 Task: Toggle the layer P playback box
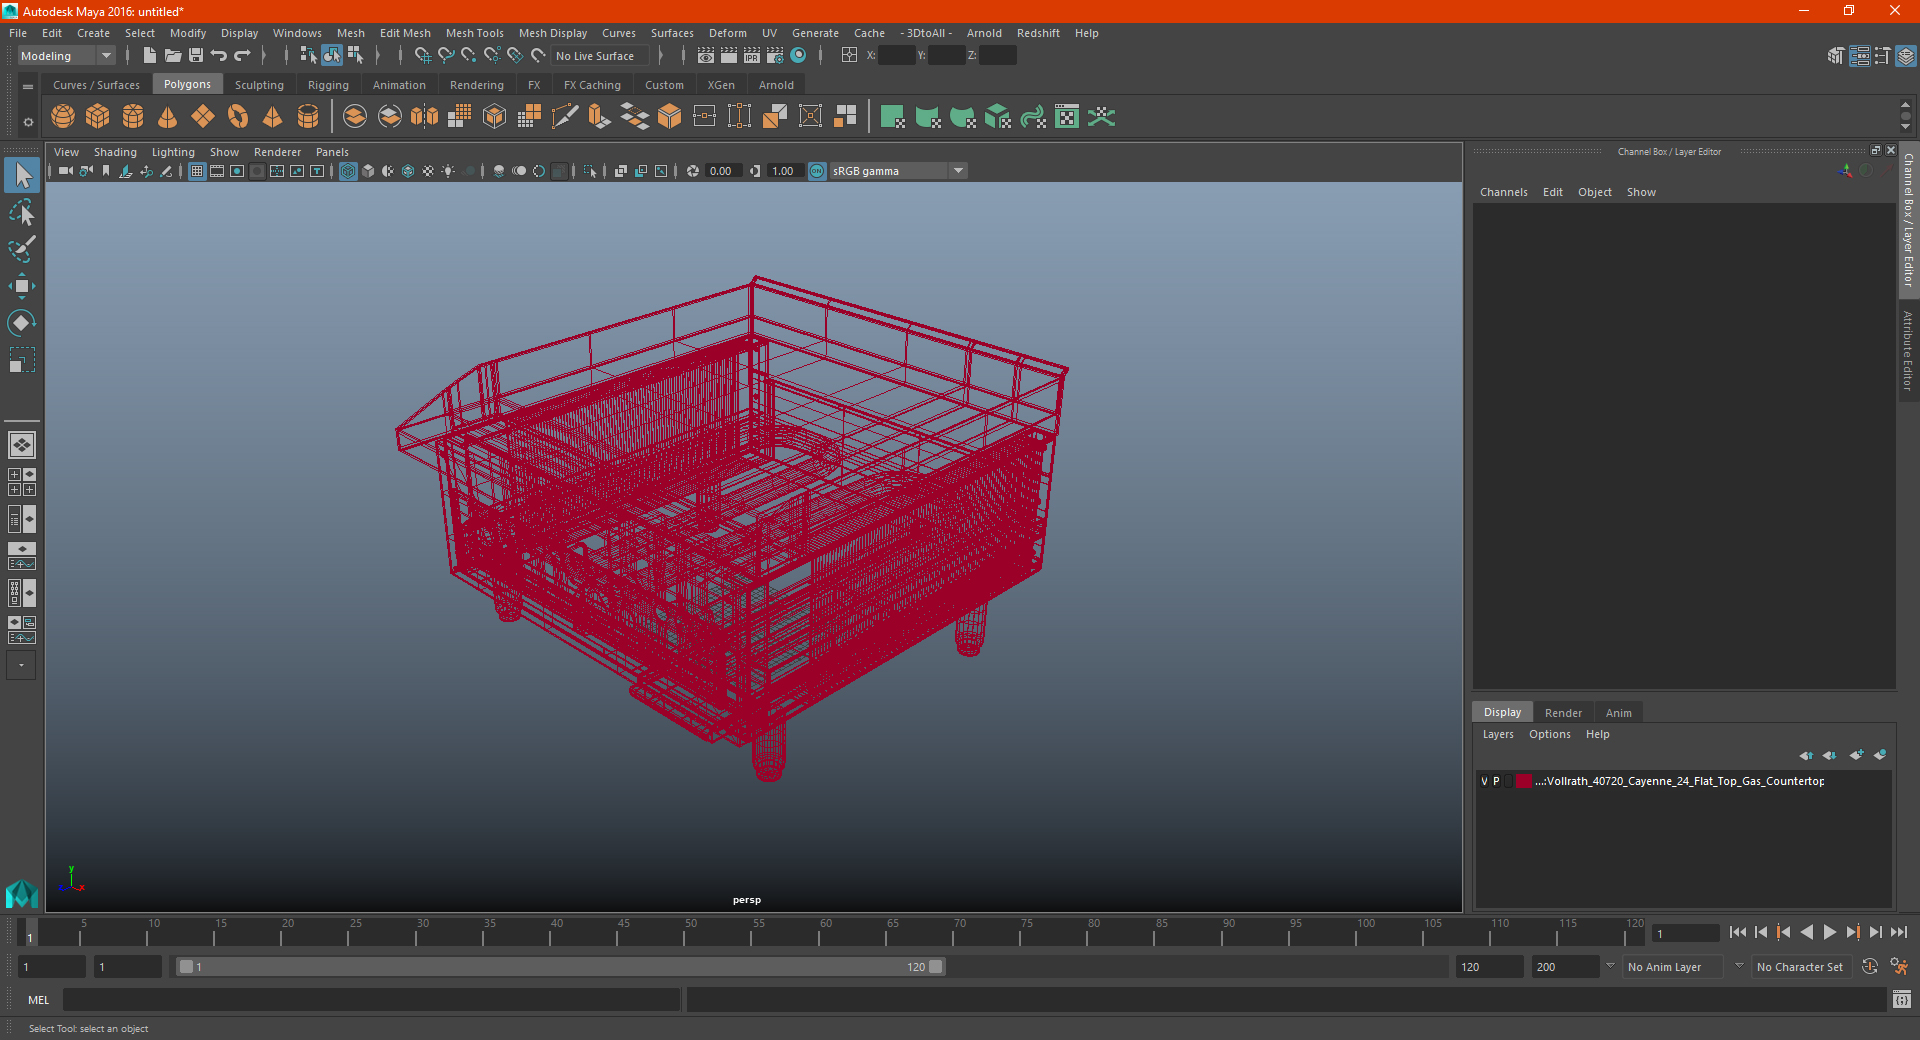(x=1496, y=781)
